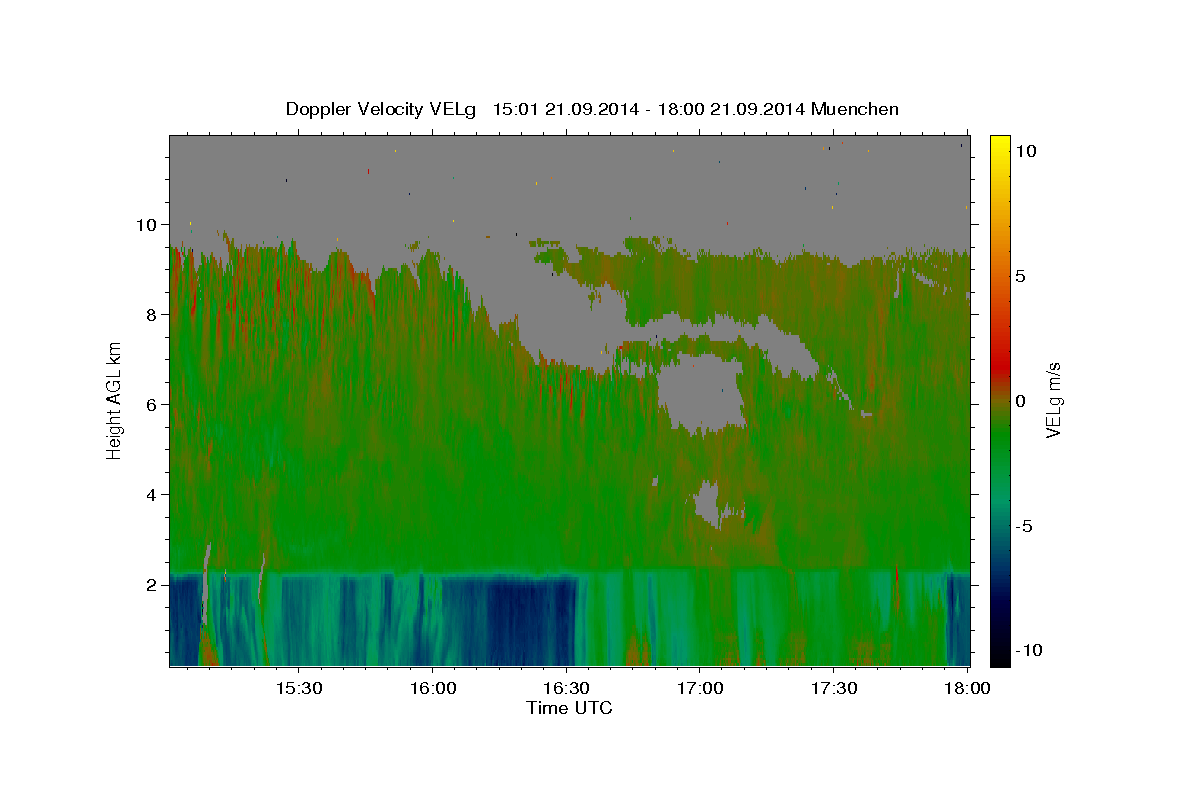
Task: Click the 15:30 time tick label
Action: click(299, 688)
